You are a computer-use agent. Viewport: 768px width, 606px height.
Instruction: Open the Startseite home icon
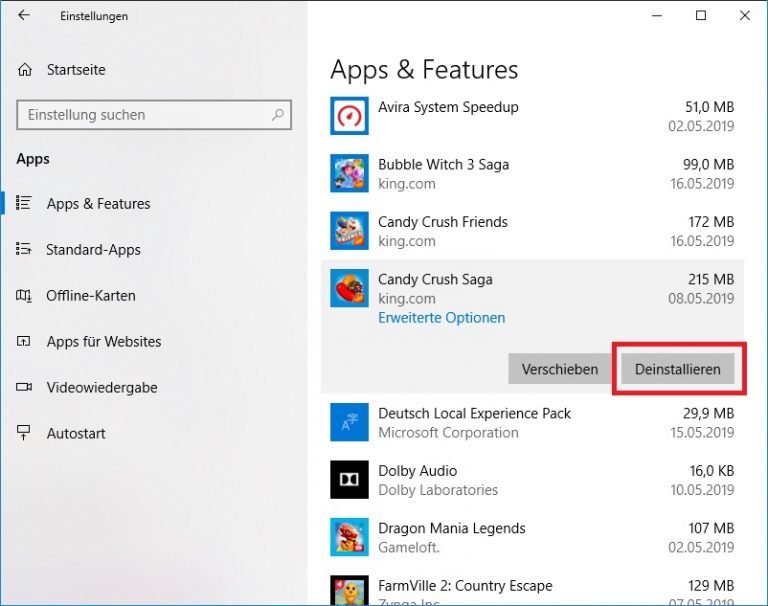pyautogui.click(x=24, y=70)
